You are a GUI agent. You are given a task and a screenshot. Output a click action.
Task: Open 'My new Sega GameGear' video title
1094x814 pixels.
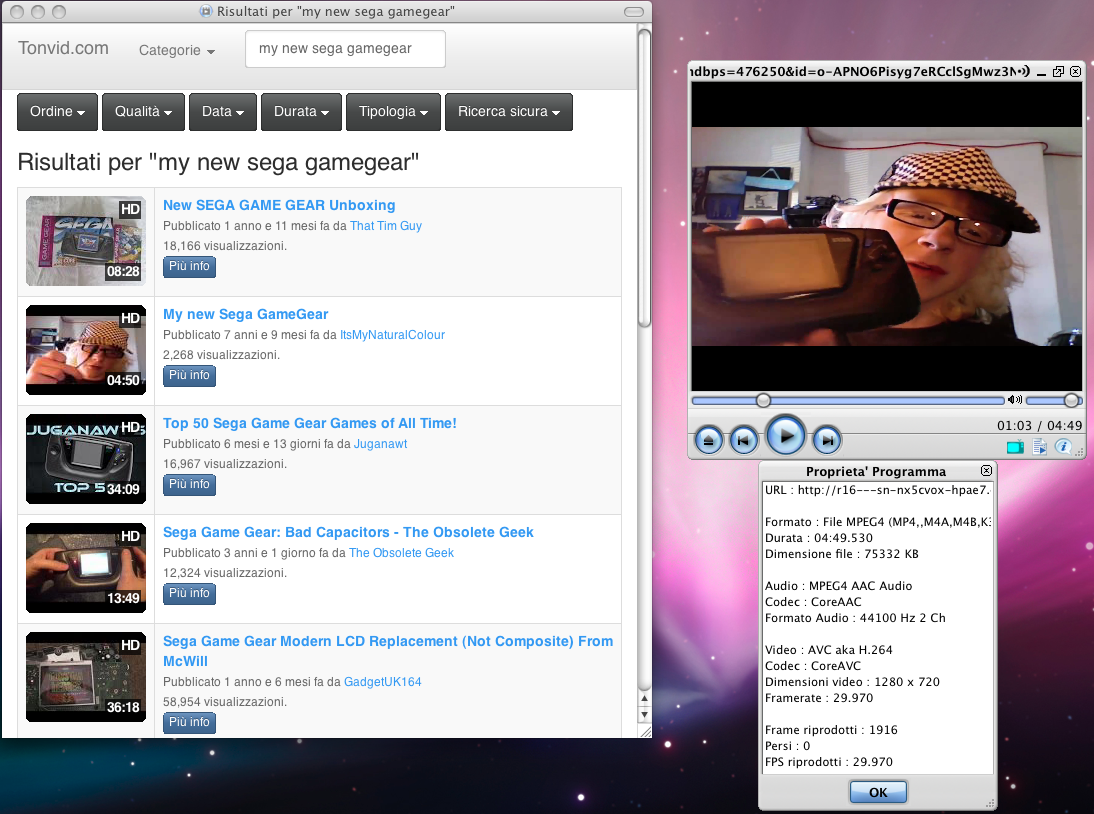(246, 314)
